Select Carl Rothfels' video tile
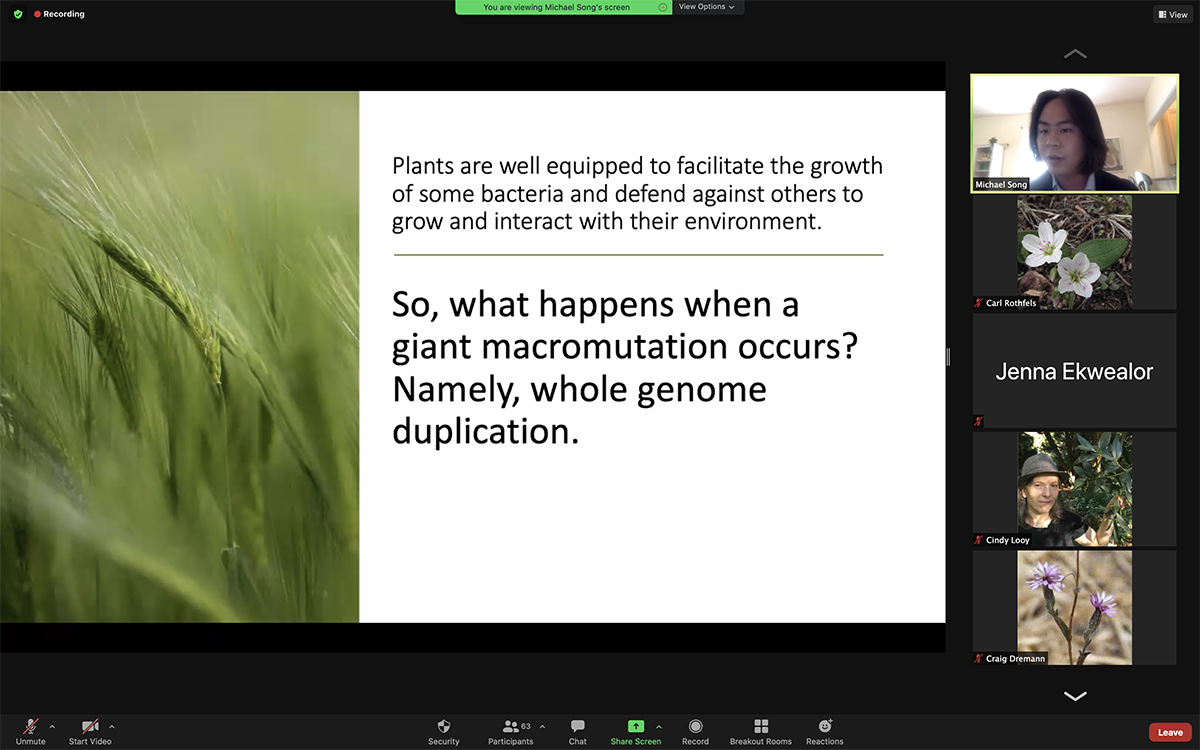1200x750 pixels. click(x=1075, y=252)
